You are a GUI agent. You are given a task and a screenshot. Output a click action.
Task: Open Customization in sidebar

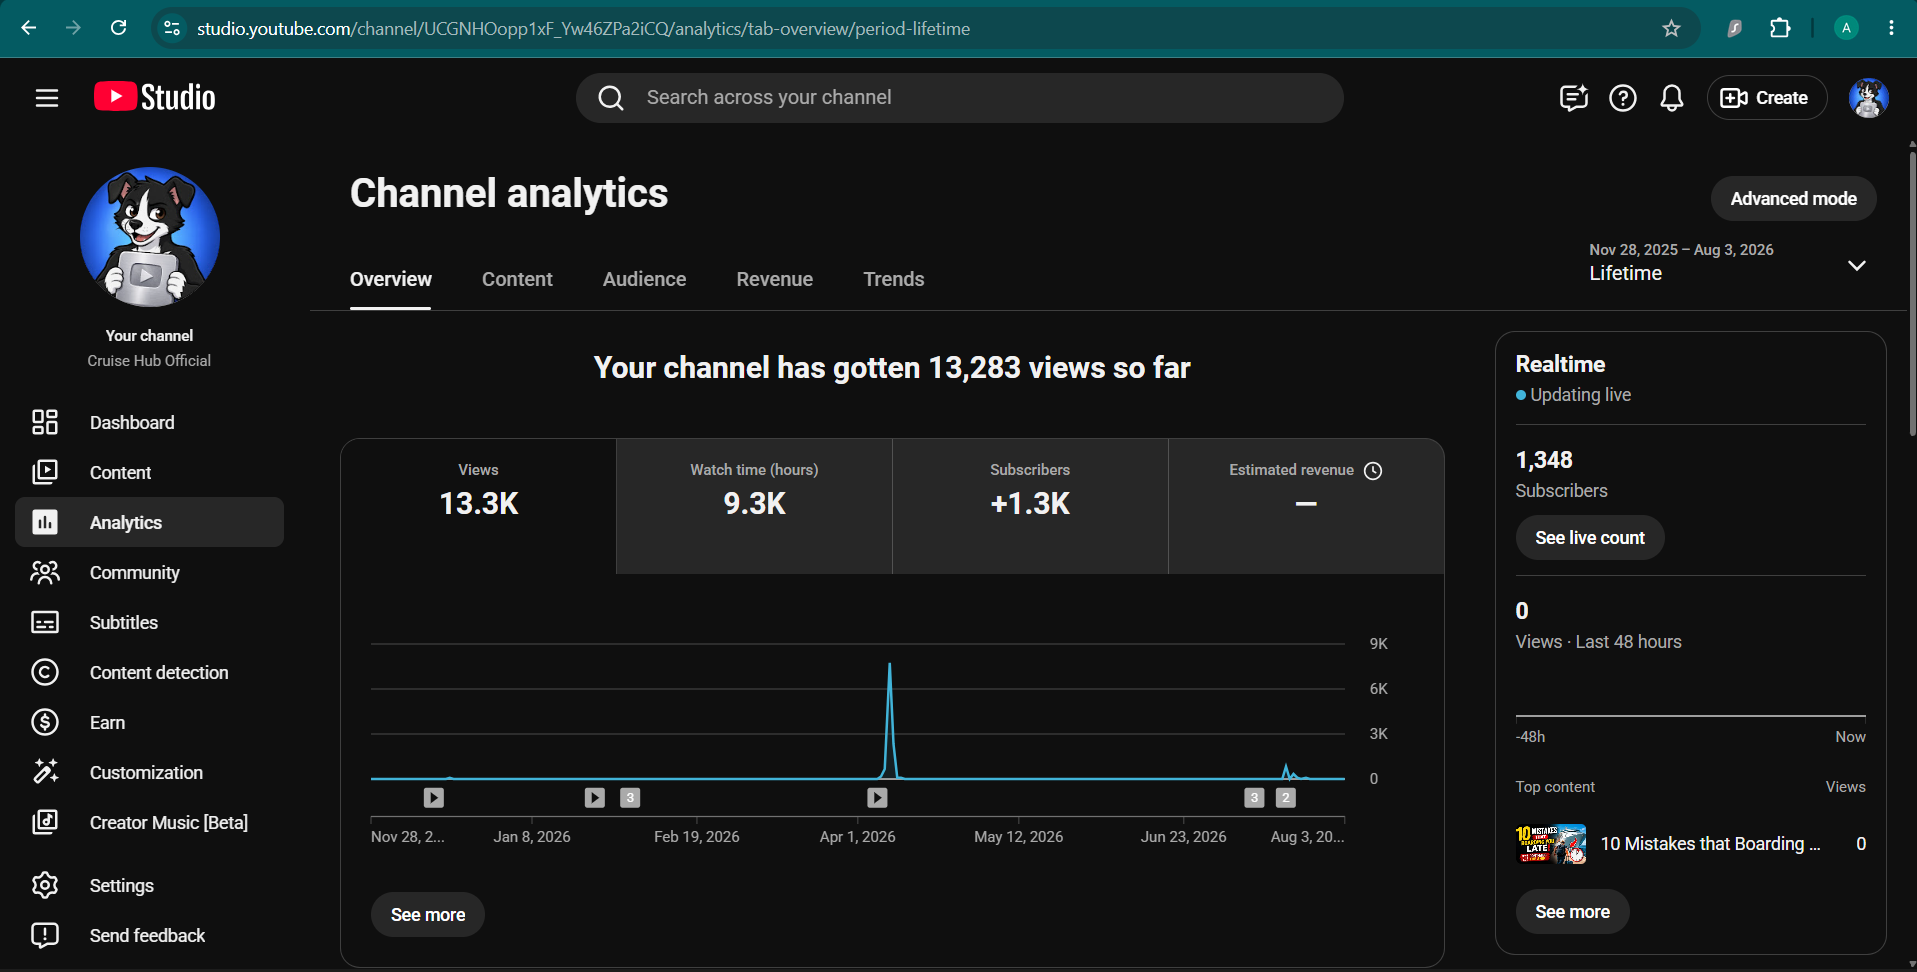tap(150, 772)
